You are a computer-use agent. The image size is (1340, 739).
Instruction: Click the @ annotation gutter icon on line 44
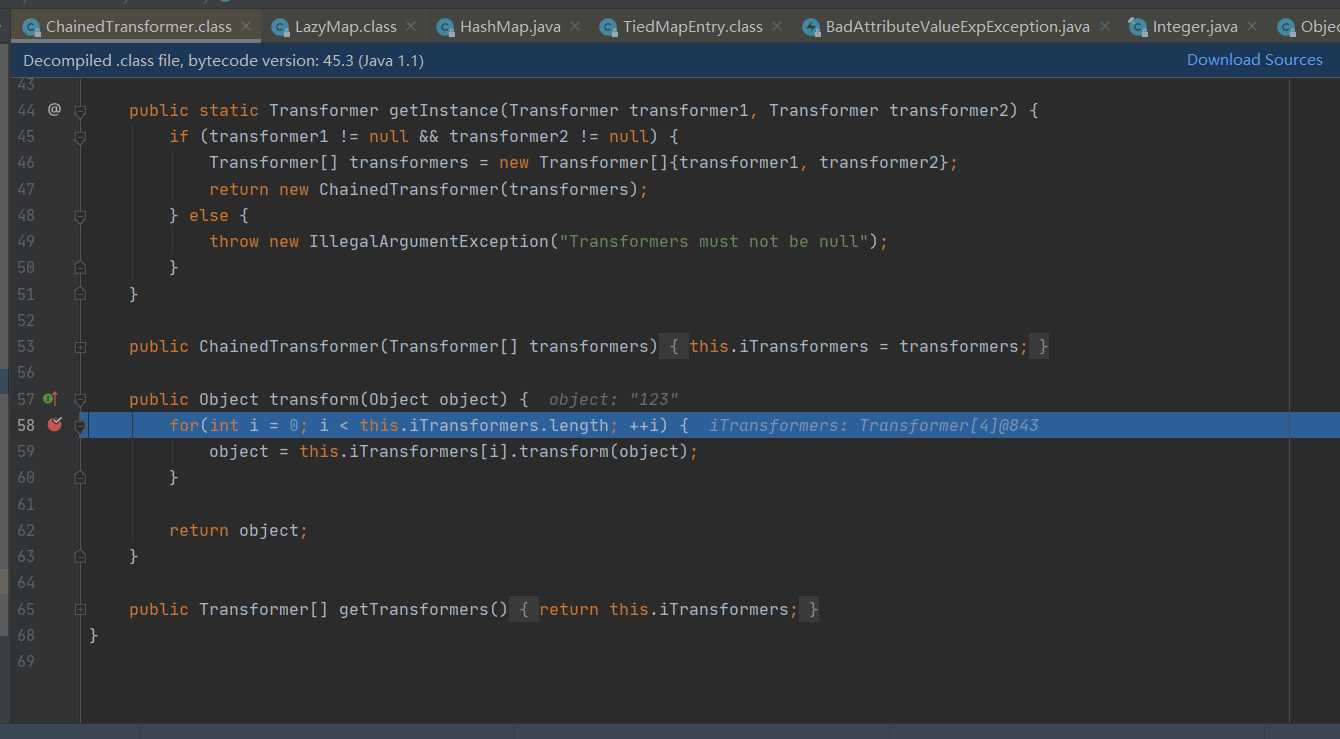54,110
